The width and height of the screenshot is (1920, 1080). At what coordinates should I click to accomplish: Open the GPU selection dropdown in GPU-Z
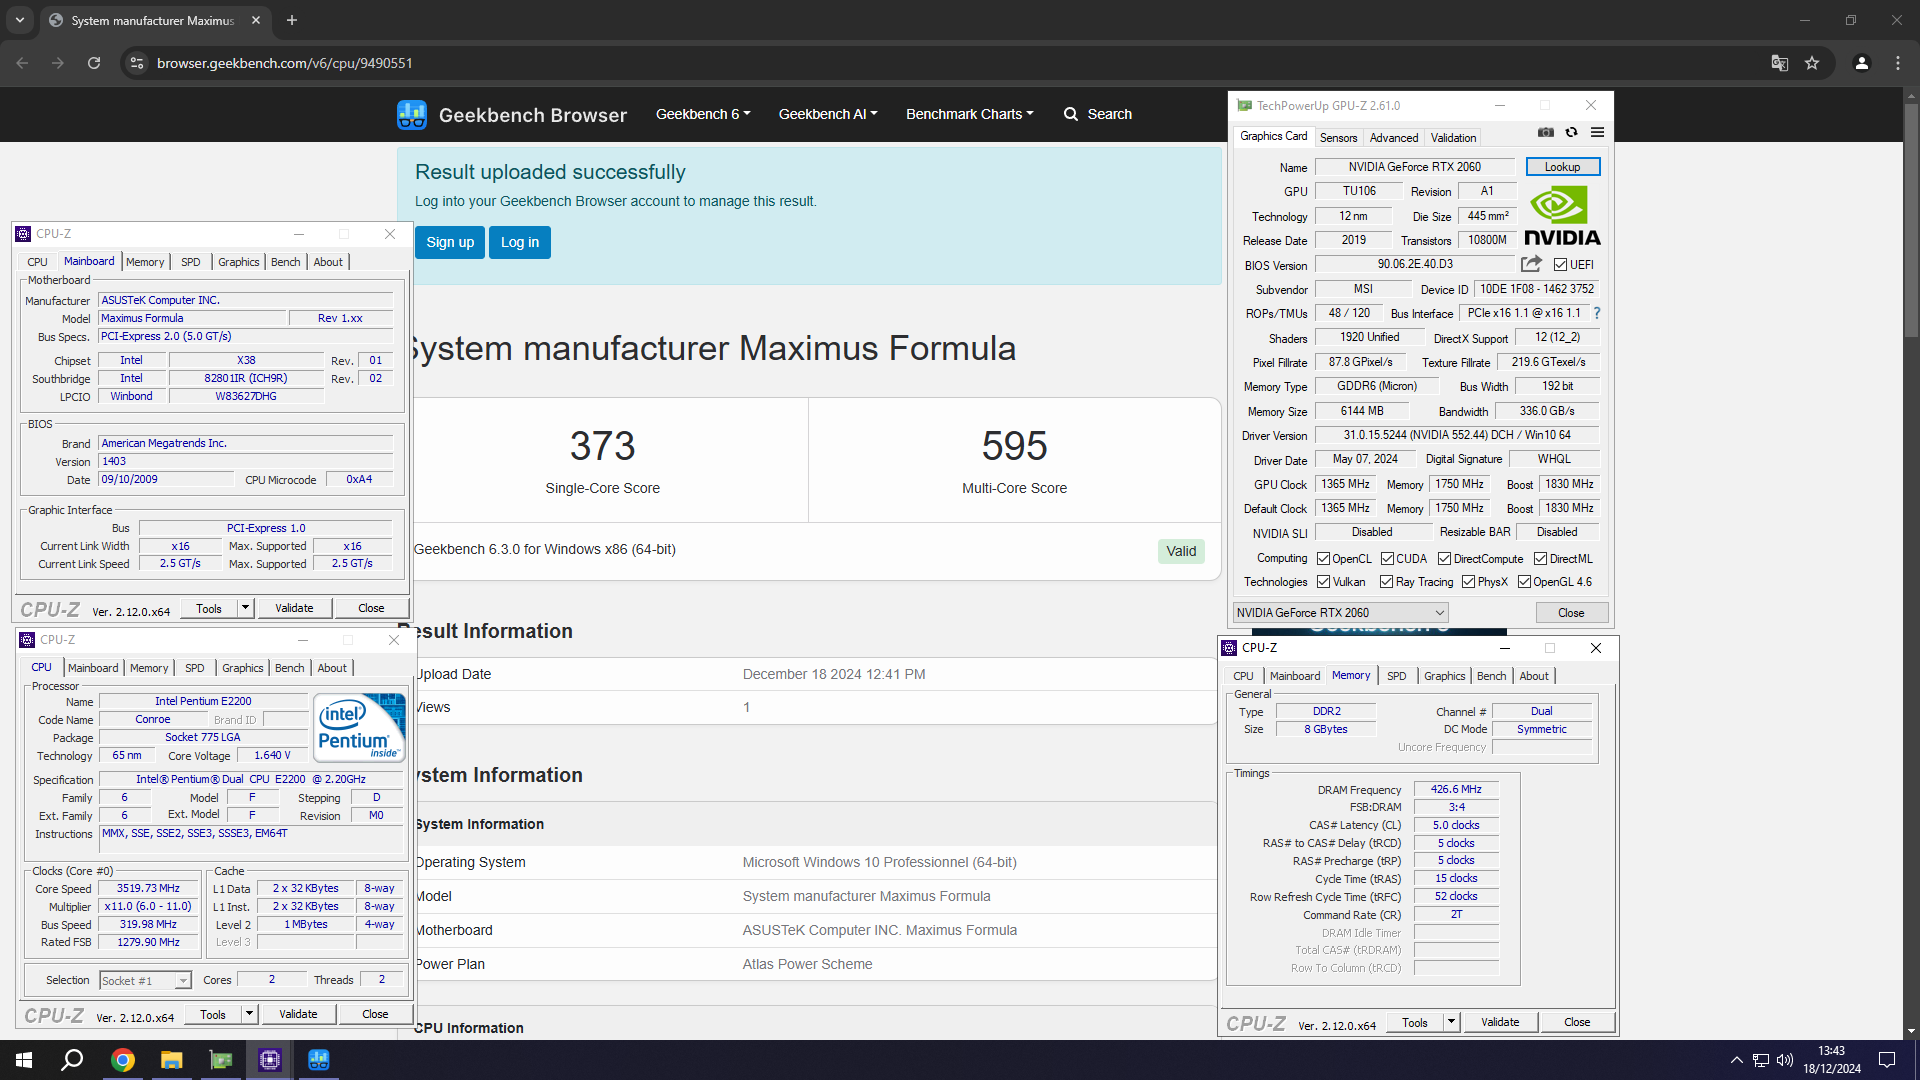[x=1340, y=613]
